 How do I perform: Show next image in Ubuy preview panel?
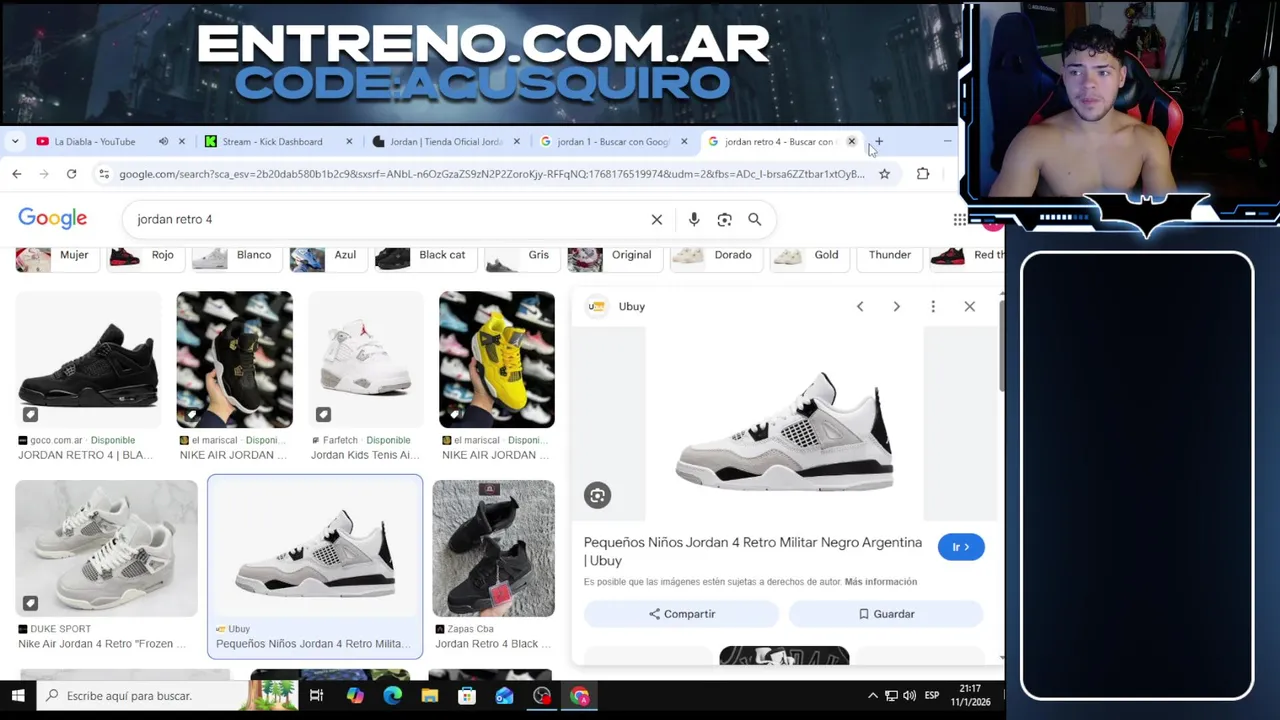click(896, 307)
